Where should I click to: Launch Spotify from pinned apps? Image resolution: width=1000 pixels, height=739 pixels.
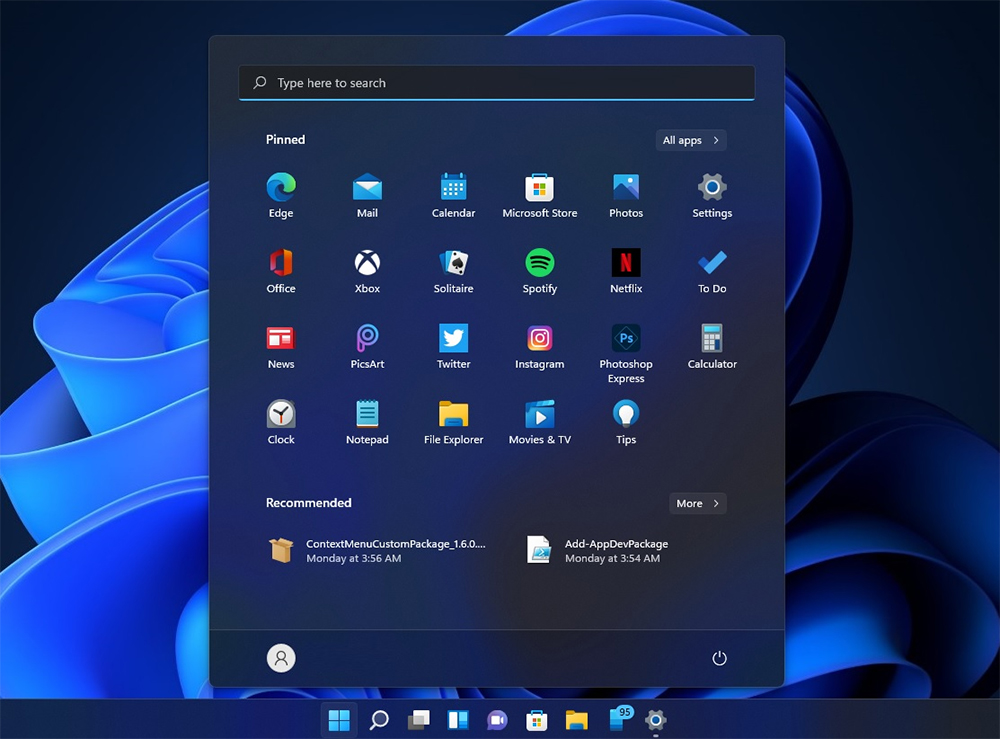[540, 264]
